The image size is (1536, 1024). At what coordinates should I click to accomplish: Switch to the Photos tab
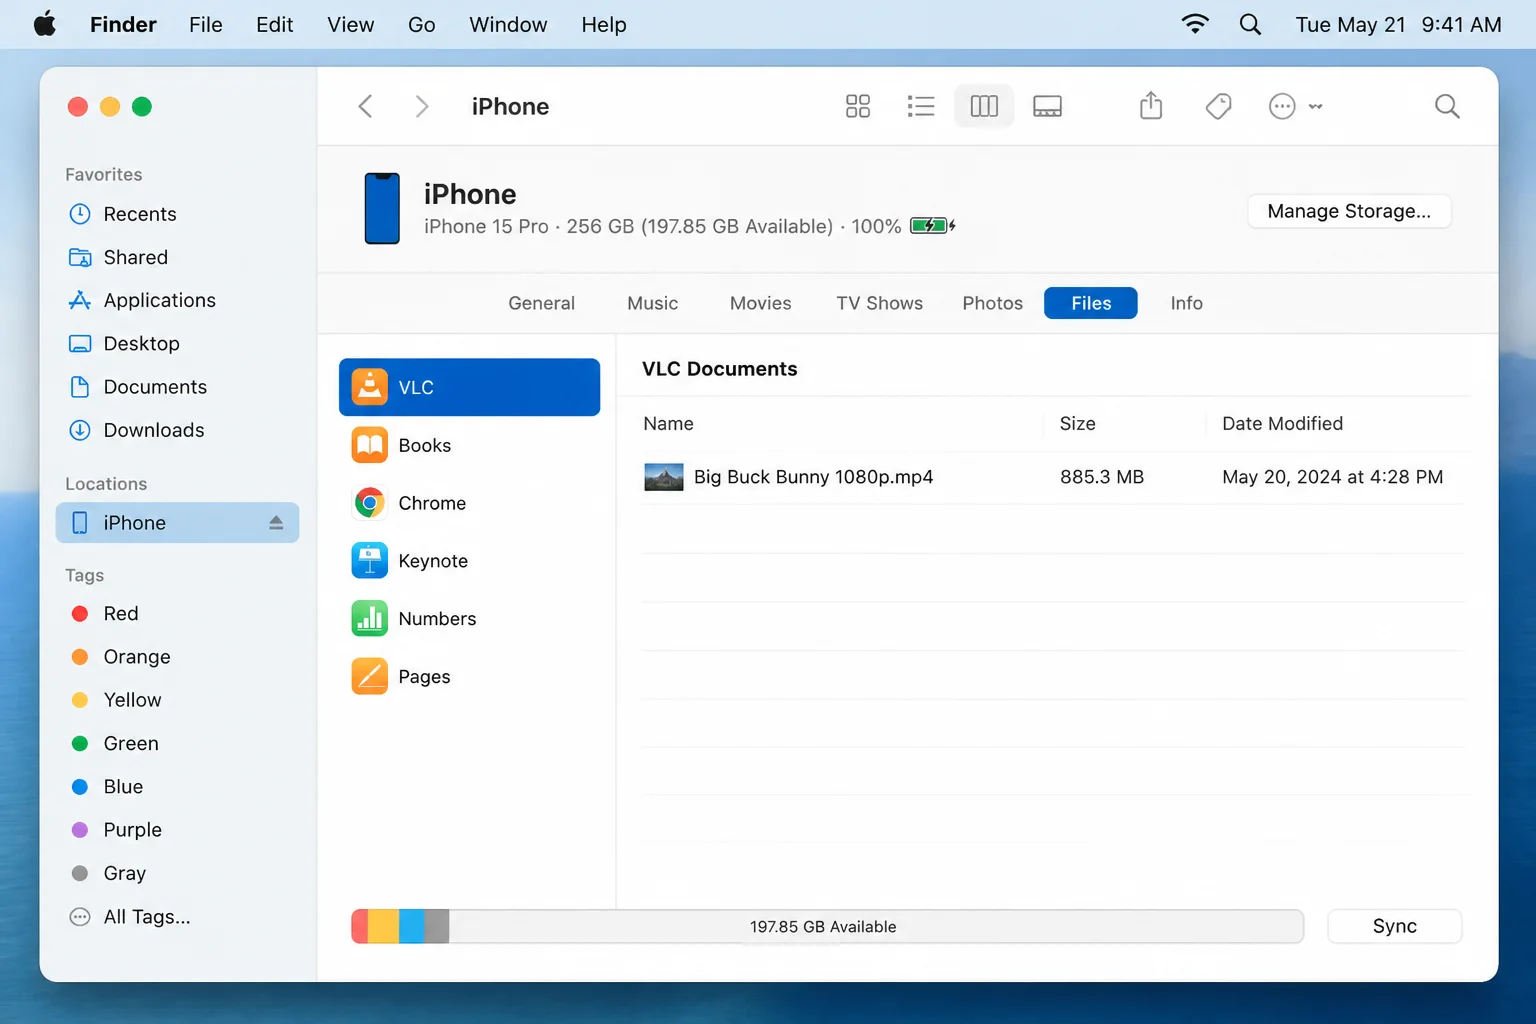coord(992,303)
